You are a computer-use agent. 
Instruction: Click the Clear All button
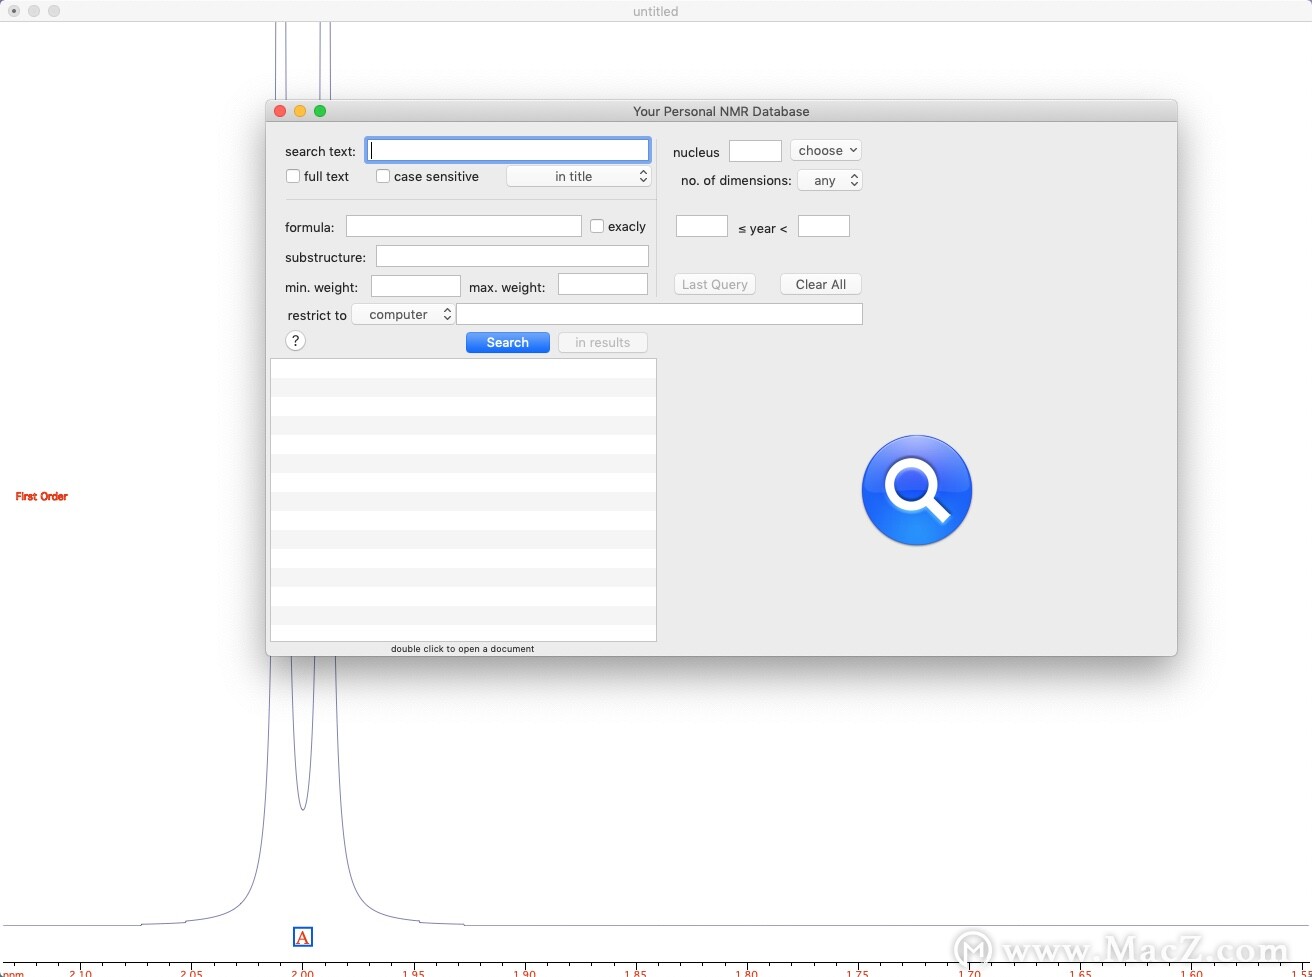tap(821, 284)
